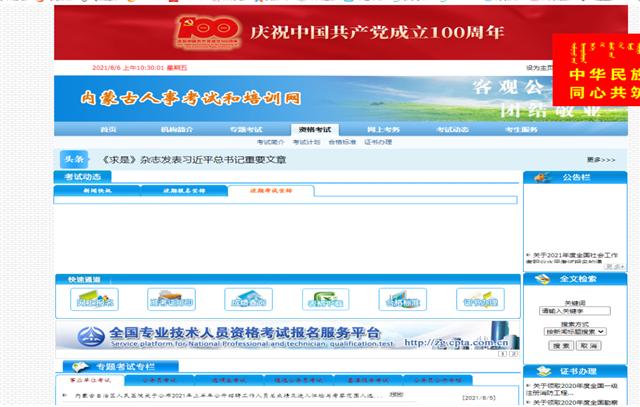Select the 新闻快讯 tab
Viewport: 640px width, 407px height.
point(97,190)
